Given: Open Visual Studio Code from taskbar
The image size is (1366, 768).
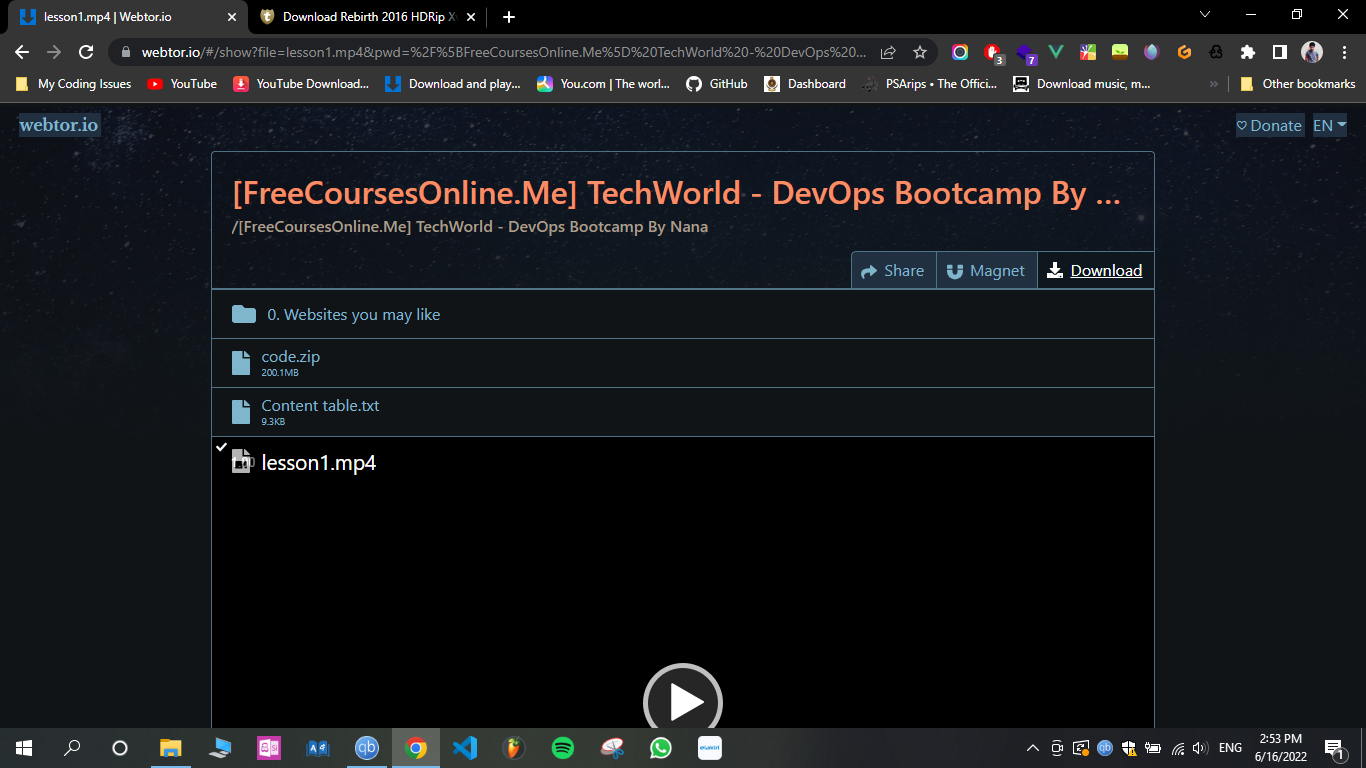Looking at the screenshot, I should coord(465,747).
